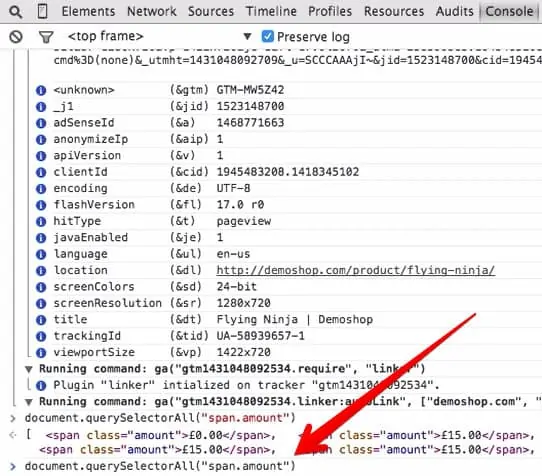The image size is (542, 476).
Task: Click the info icon beside adSenseId
Action: (x=41, y=123)
